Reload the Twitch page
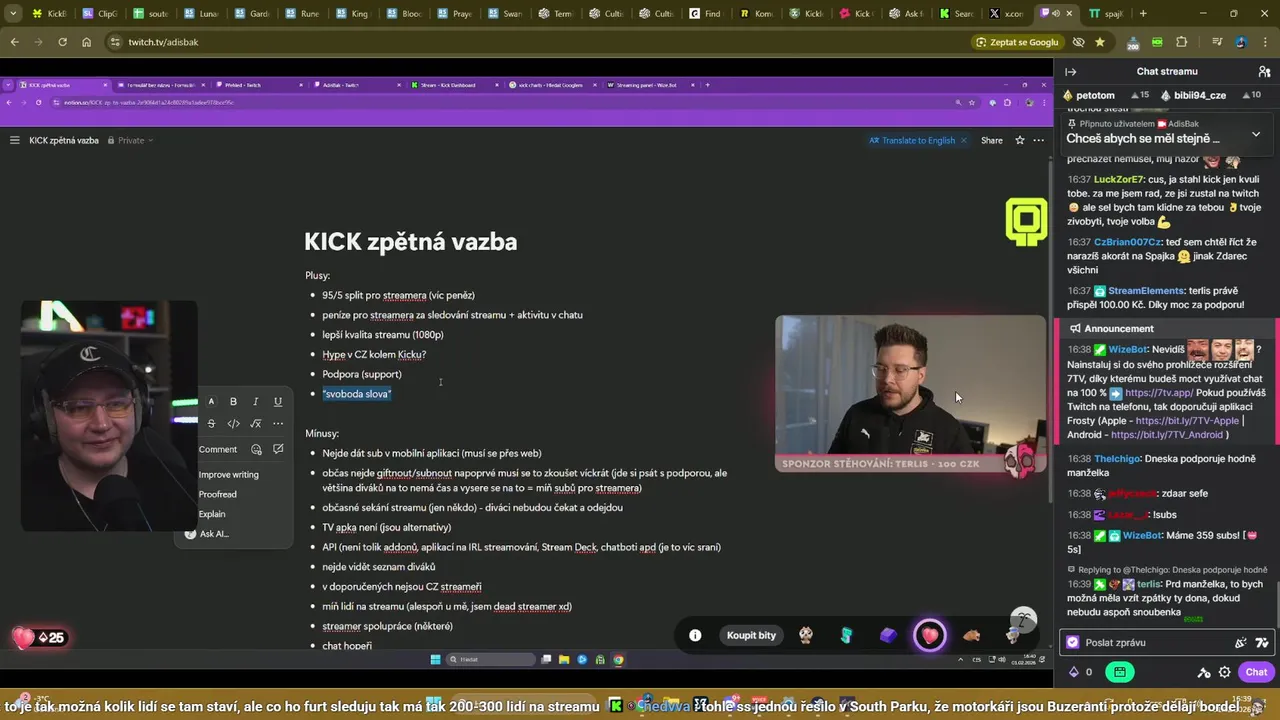 (62, 42)
